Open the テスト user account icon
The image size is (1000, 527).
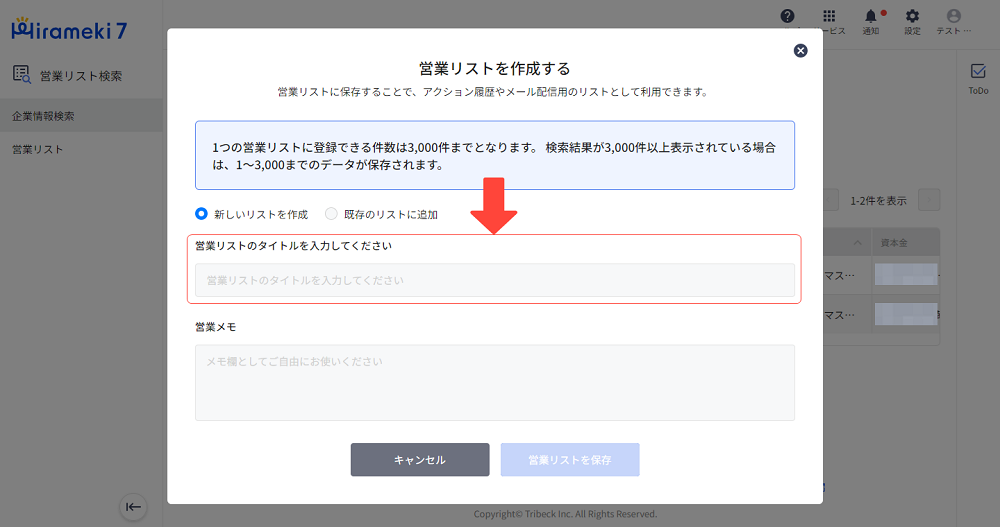(x=953, y=16)
